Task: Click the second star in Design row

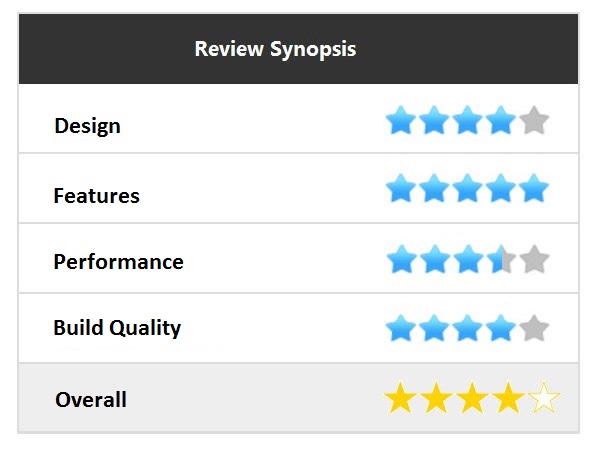Action: pyautogui.click(x=434, y=122)
